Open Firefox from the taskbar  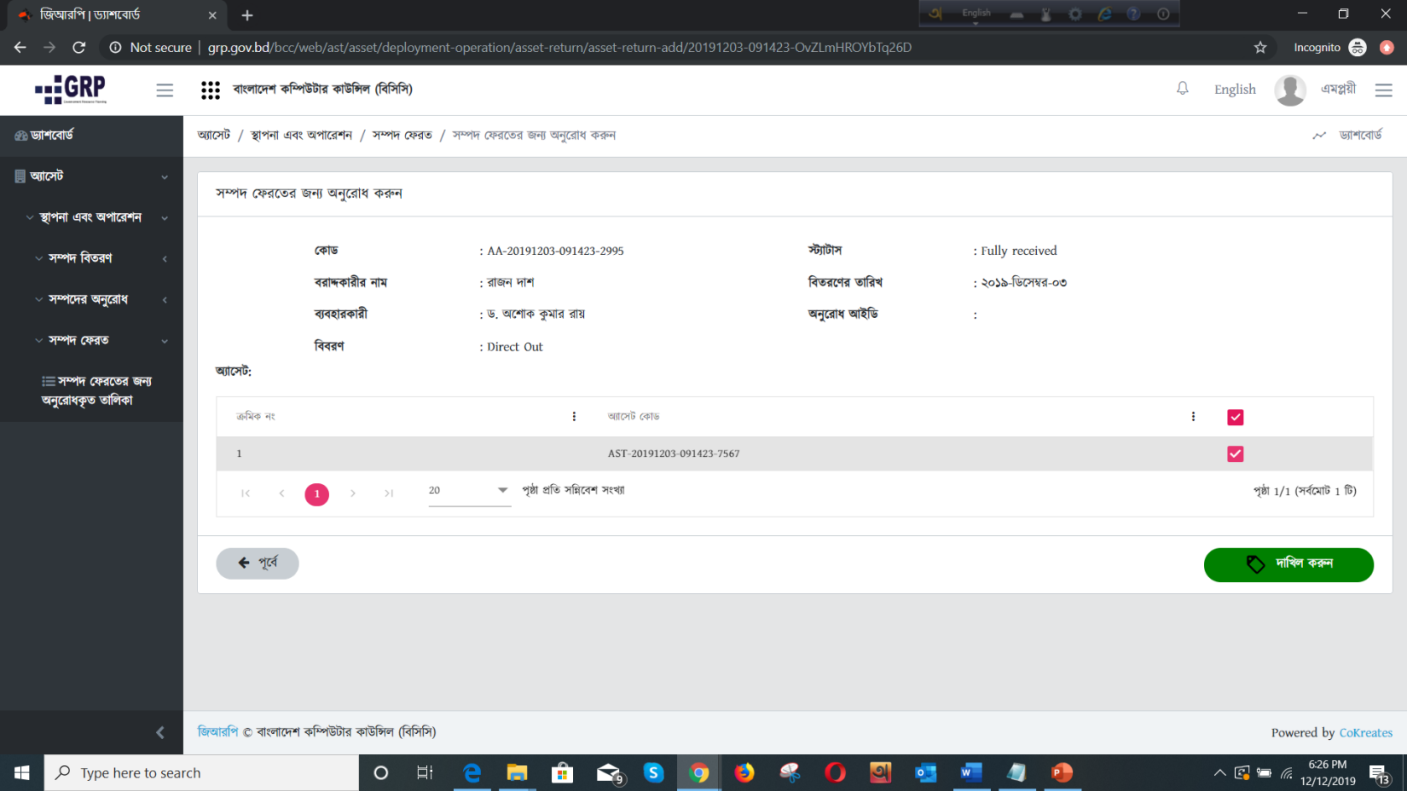tap(744, 773)
